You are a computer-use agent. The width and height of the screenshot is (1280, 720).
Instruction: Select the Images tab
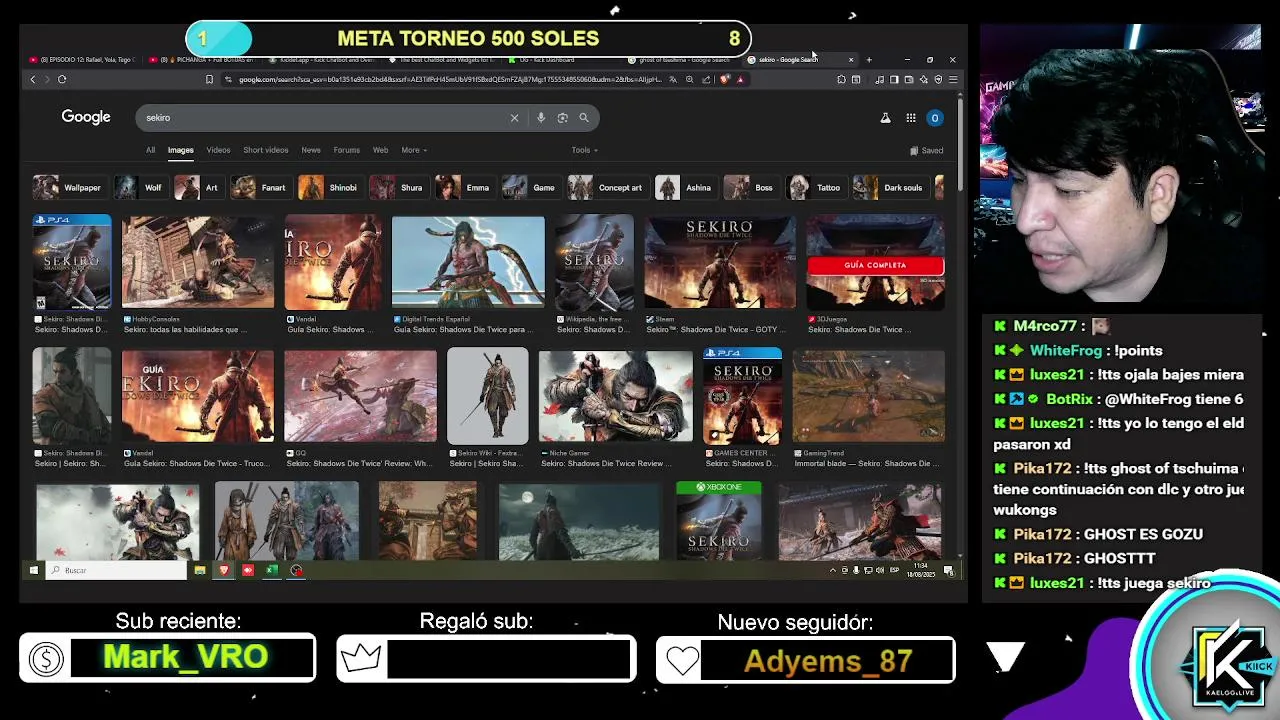click(180, 150)
